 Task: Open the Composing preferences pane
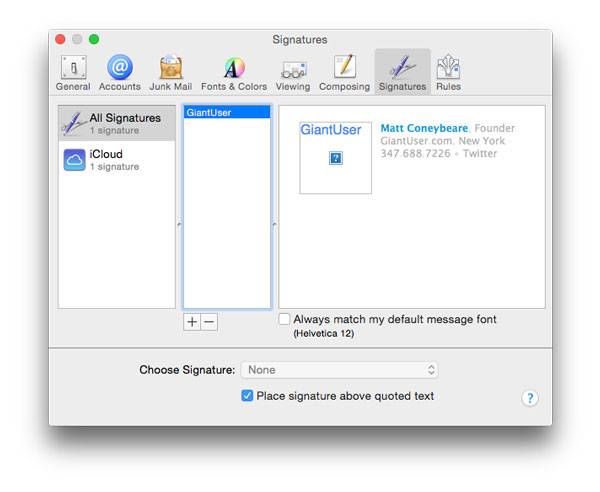tap(344, 72)
